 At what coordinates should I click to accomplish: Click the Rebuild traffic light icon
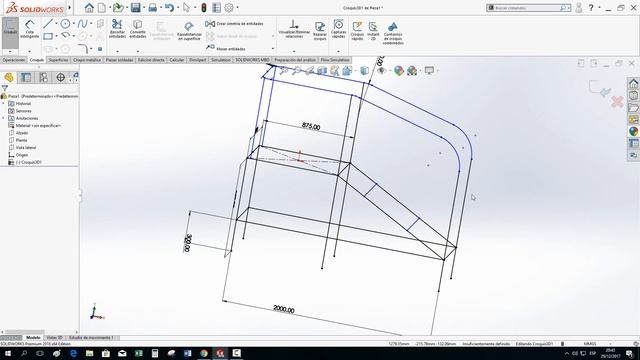(204, 7)
